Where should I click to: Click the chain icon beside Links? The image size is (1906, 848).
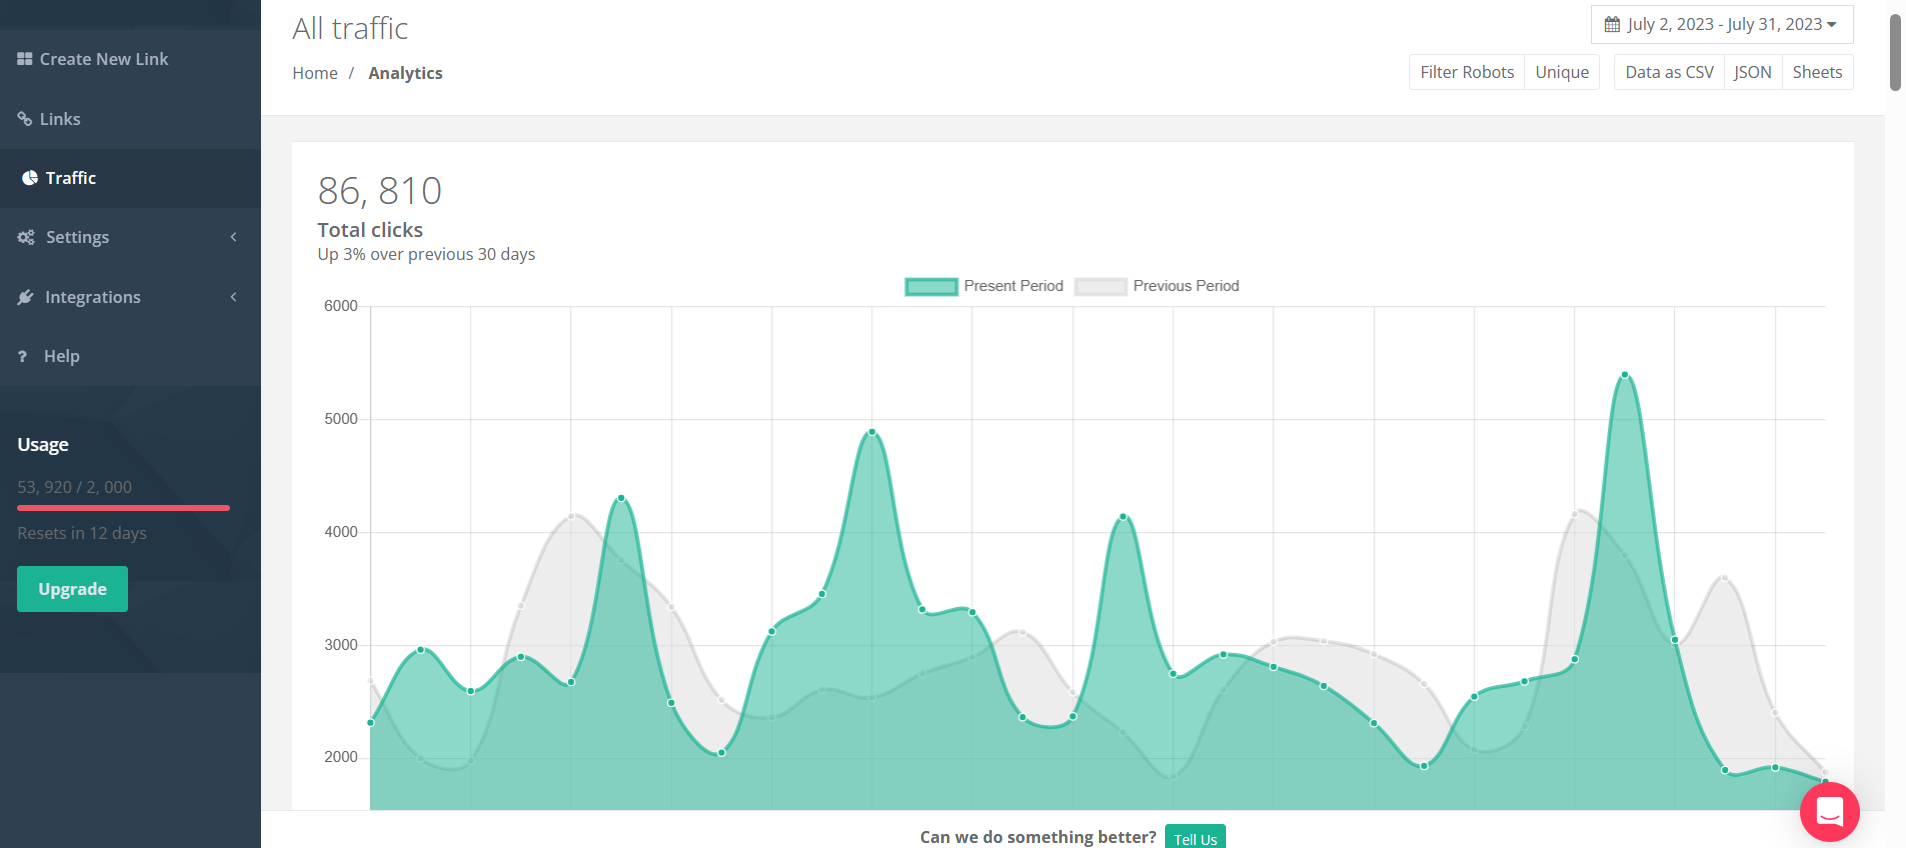tap(25, 119)
